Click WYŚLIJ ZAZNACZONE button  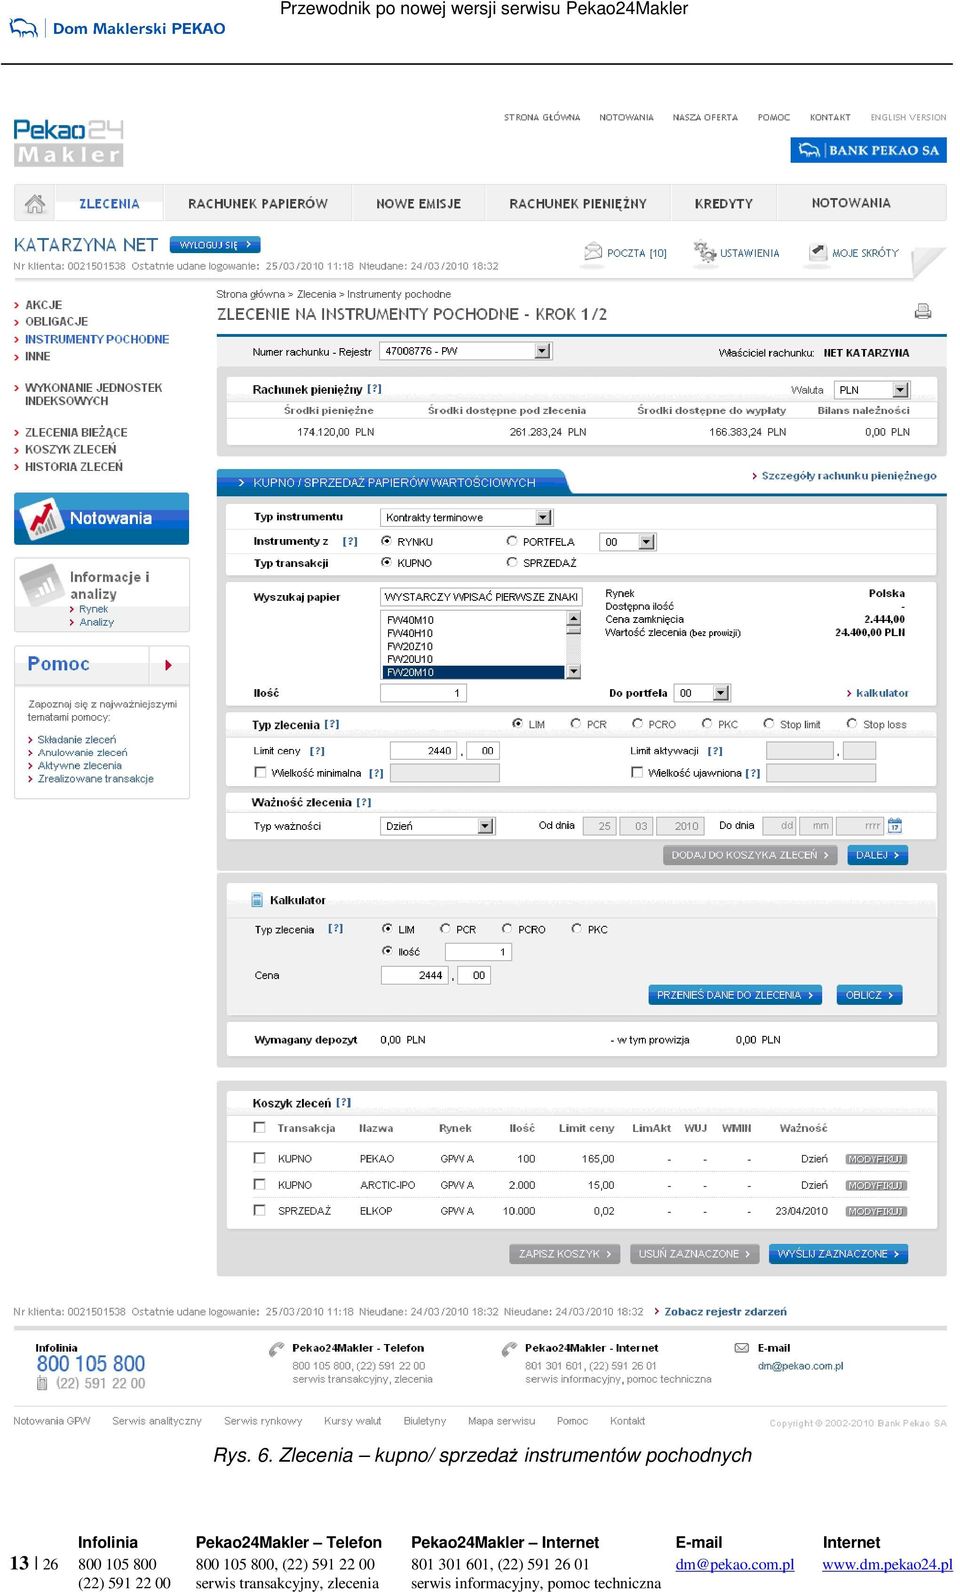(x=838, y=1254)
